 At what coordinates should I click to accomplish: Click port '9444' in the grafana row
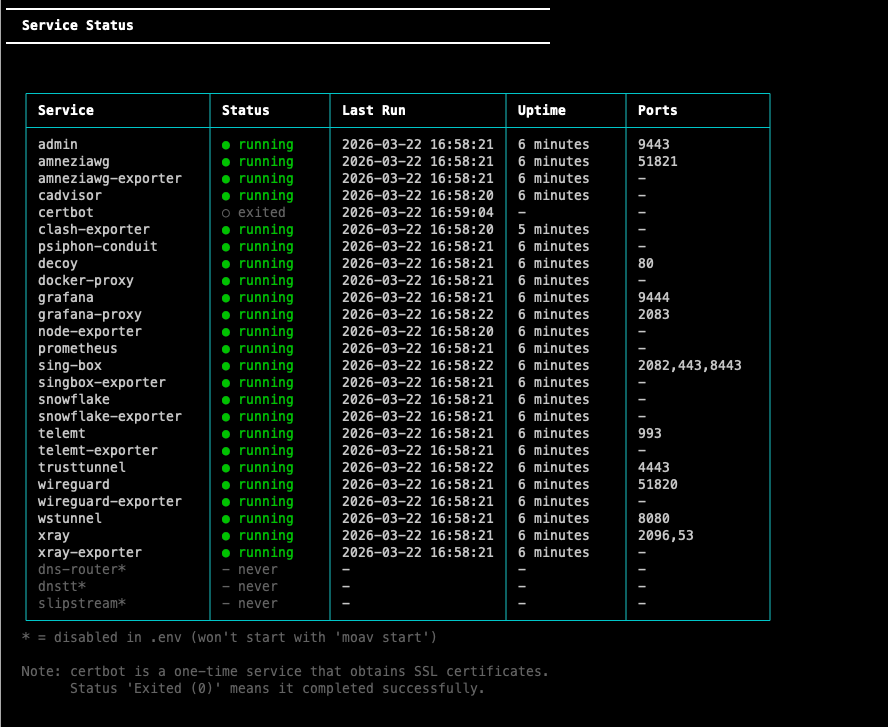pos(654,297)
